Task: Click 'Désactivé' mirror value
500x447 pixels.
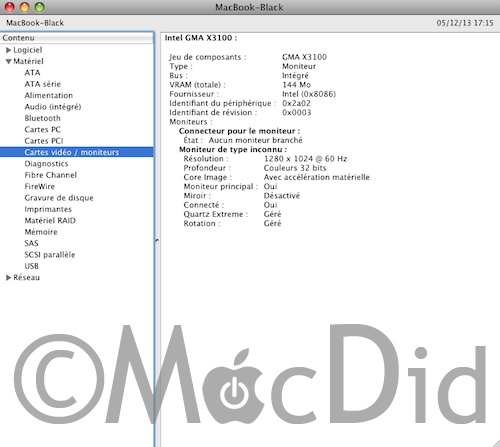Action: click(282, 196)
